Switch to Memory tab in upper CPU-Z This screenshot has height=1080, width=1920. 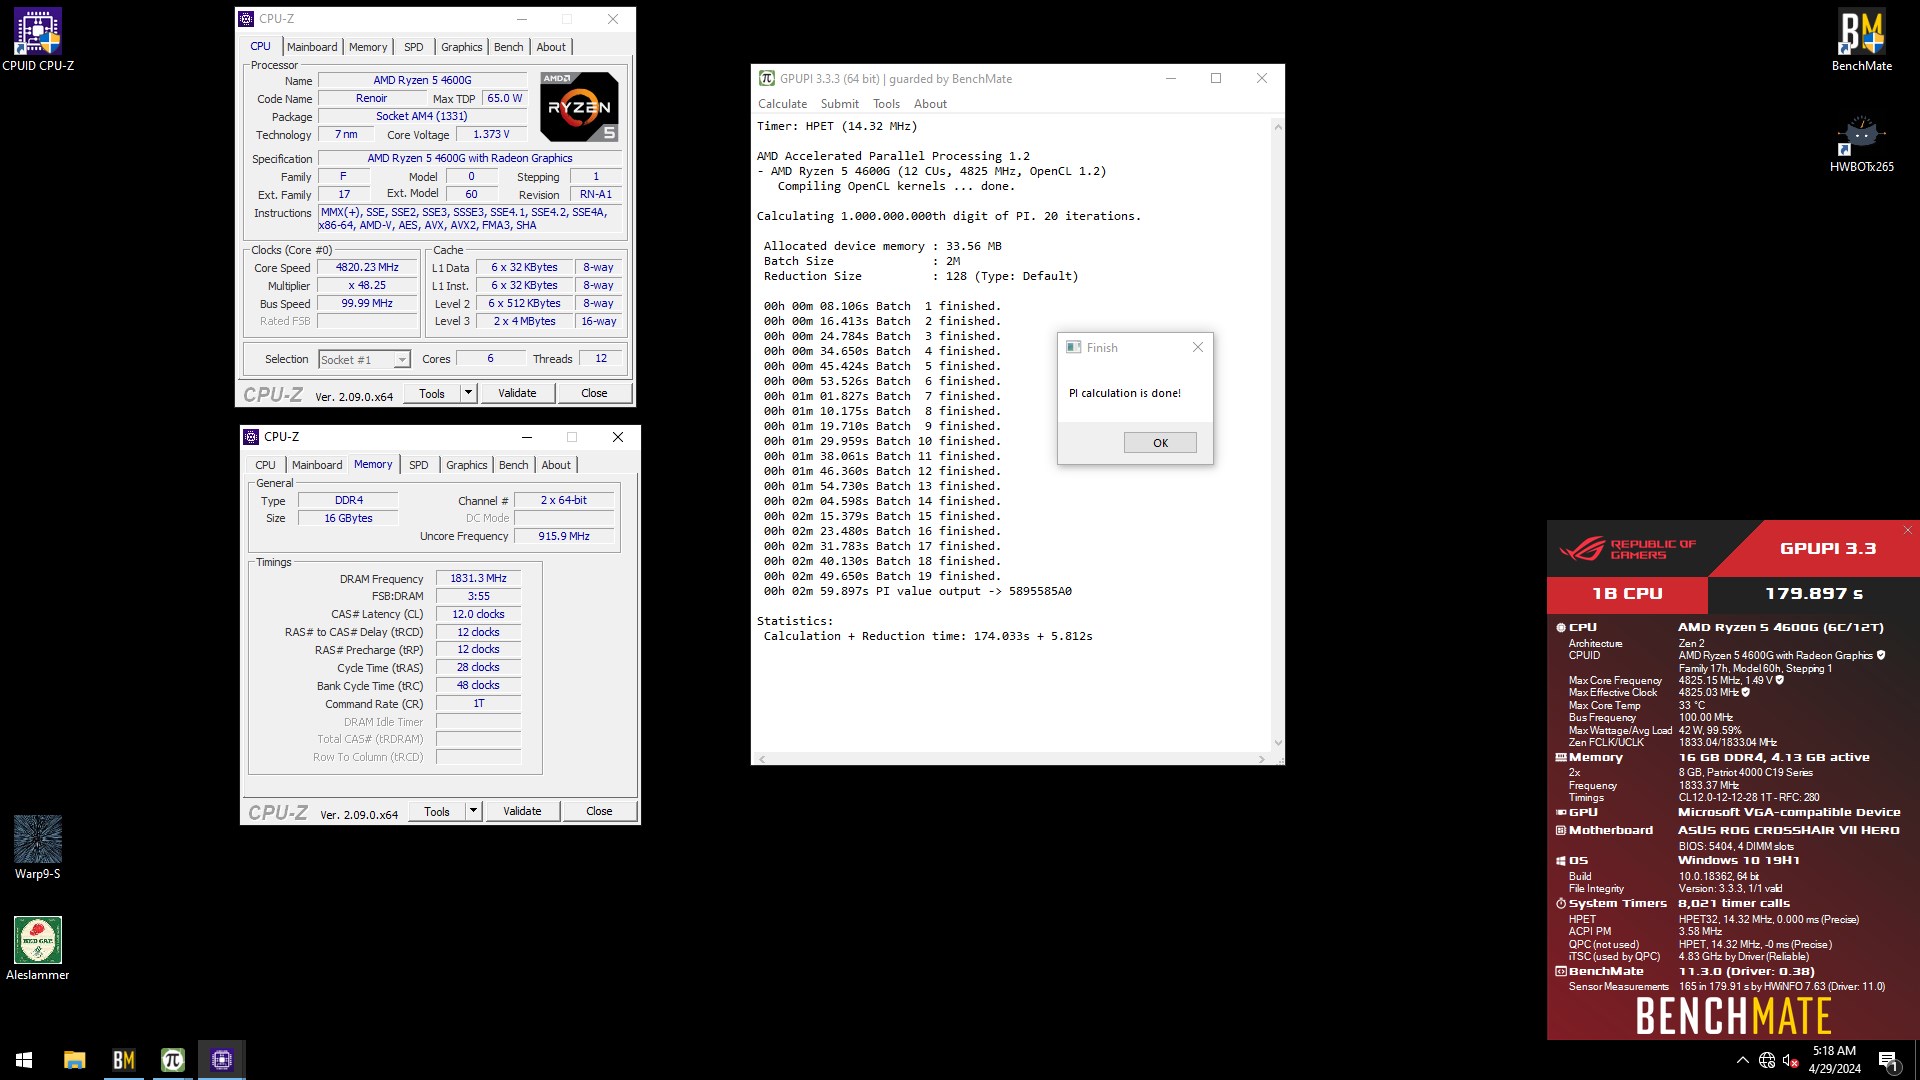coord(368,47)
